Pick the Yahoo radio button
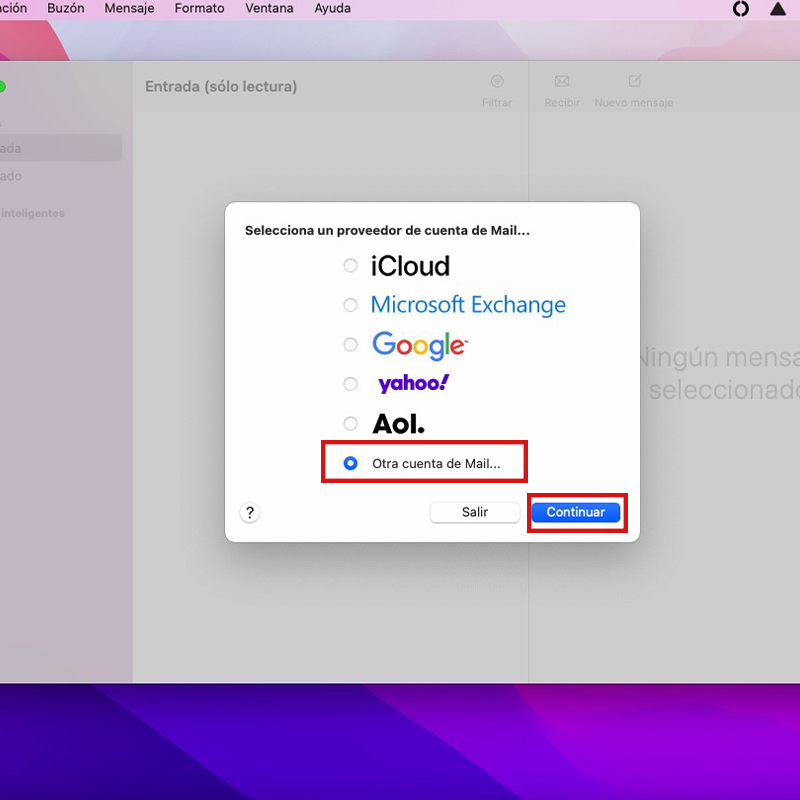Screen dimensions: 800x800 pyautogui.click(x=350, y=384)
